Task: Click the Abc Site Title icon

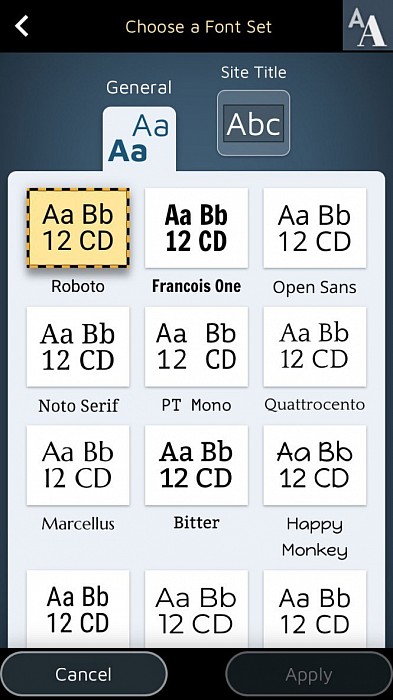Action: (253, 123)
